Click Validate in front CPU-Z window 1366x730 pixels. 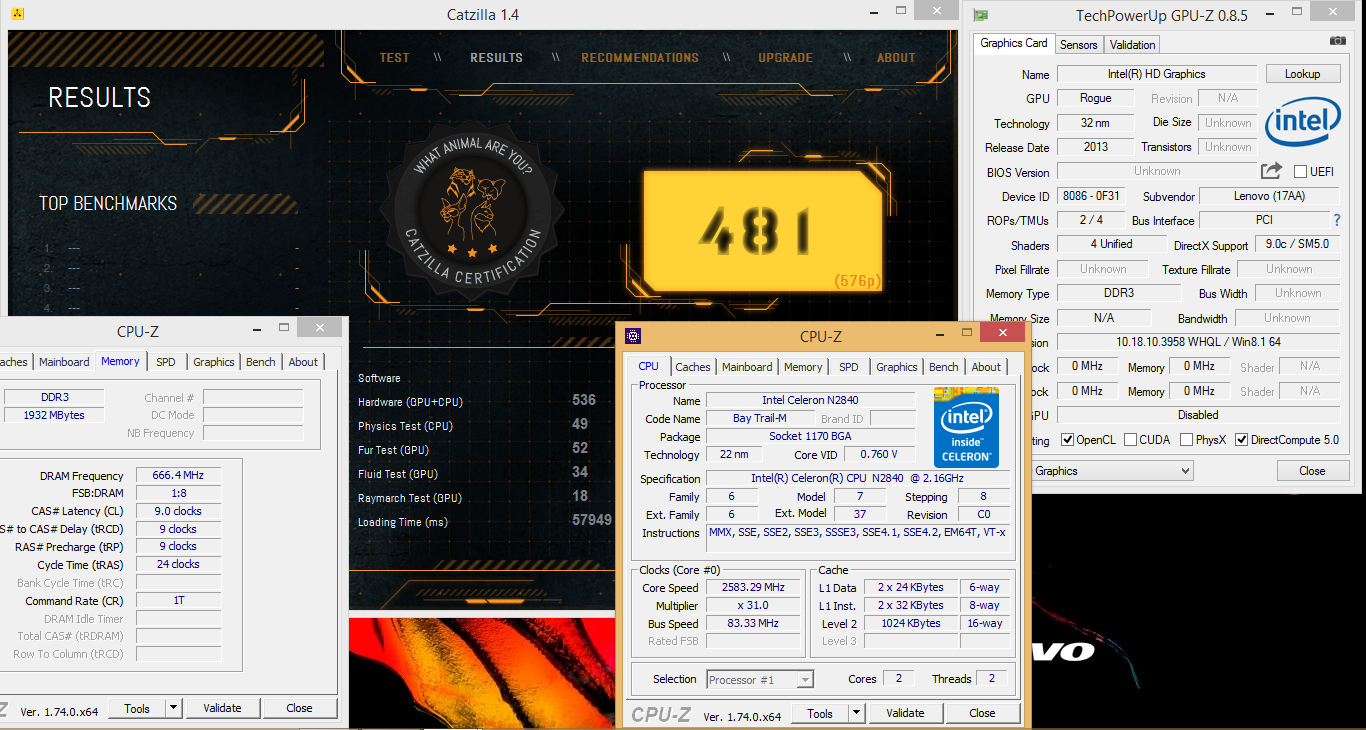905,713
